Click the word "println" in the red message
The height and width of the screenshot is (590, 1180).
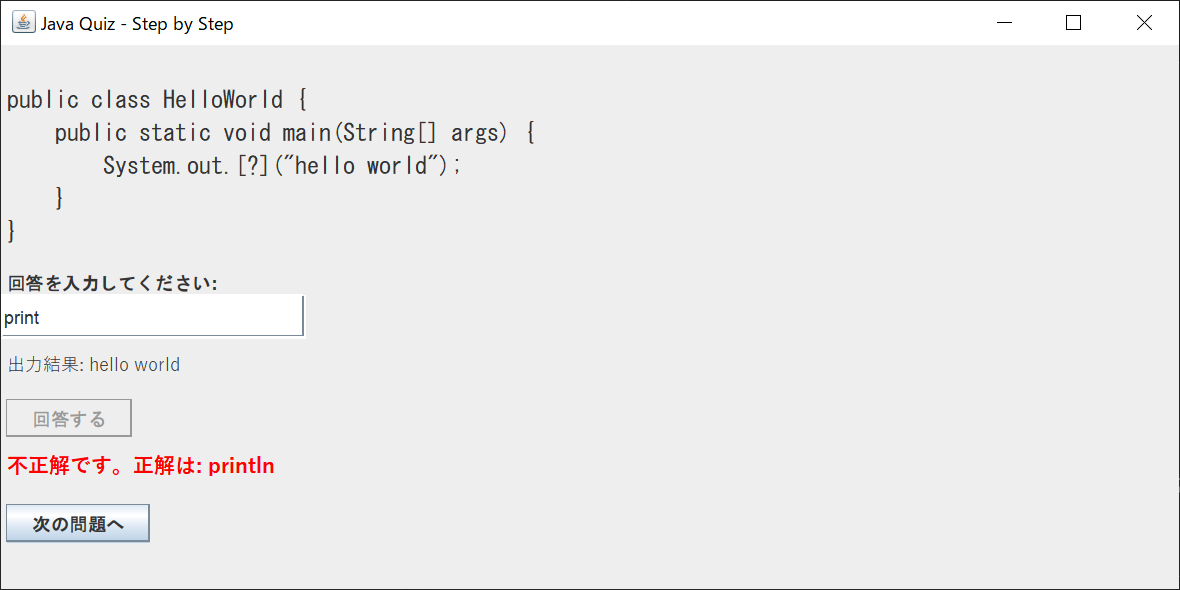pos(241,466)
